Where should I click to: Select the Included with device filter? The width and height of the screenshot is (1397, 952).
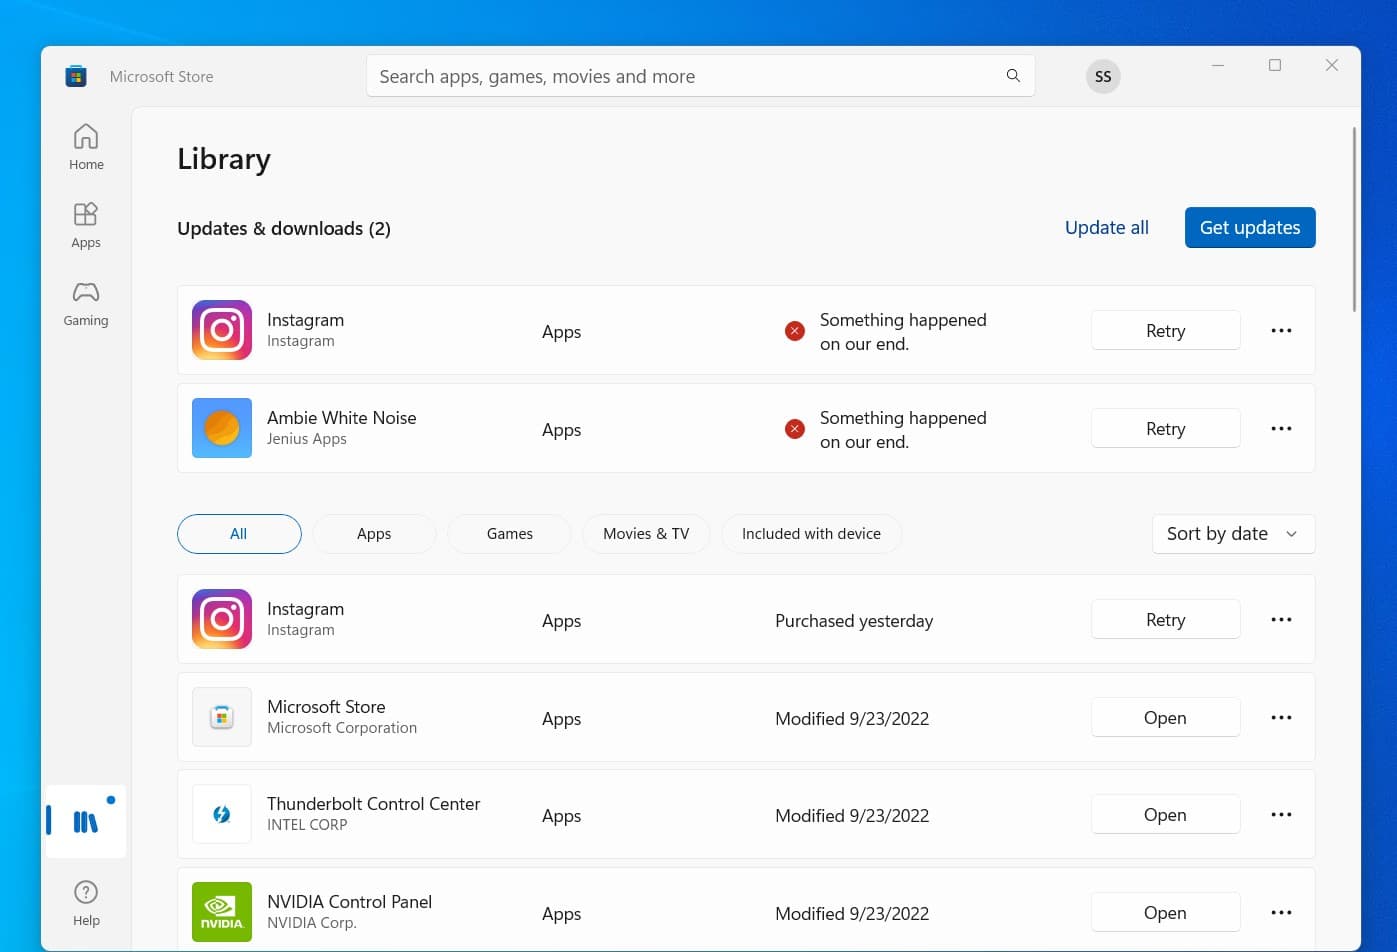tap(811, 534)
